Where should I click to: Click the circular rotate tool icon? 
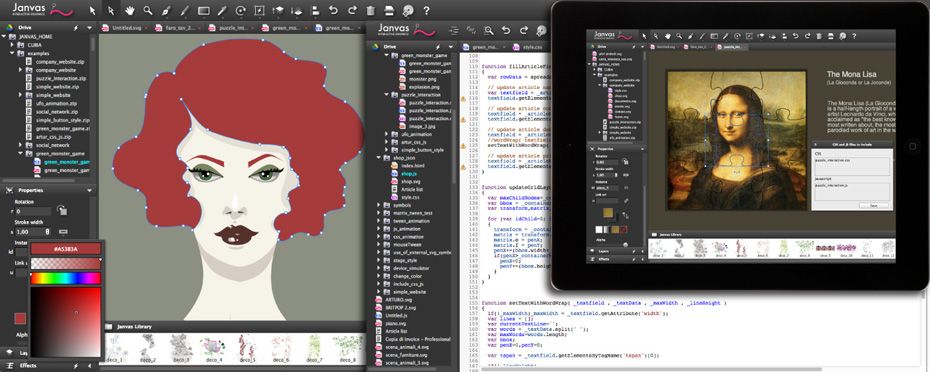click(240, 10)
